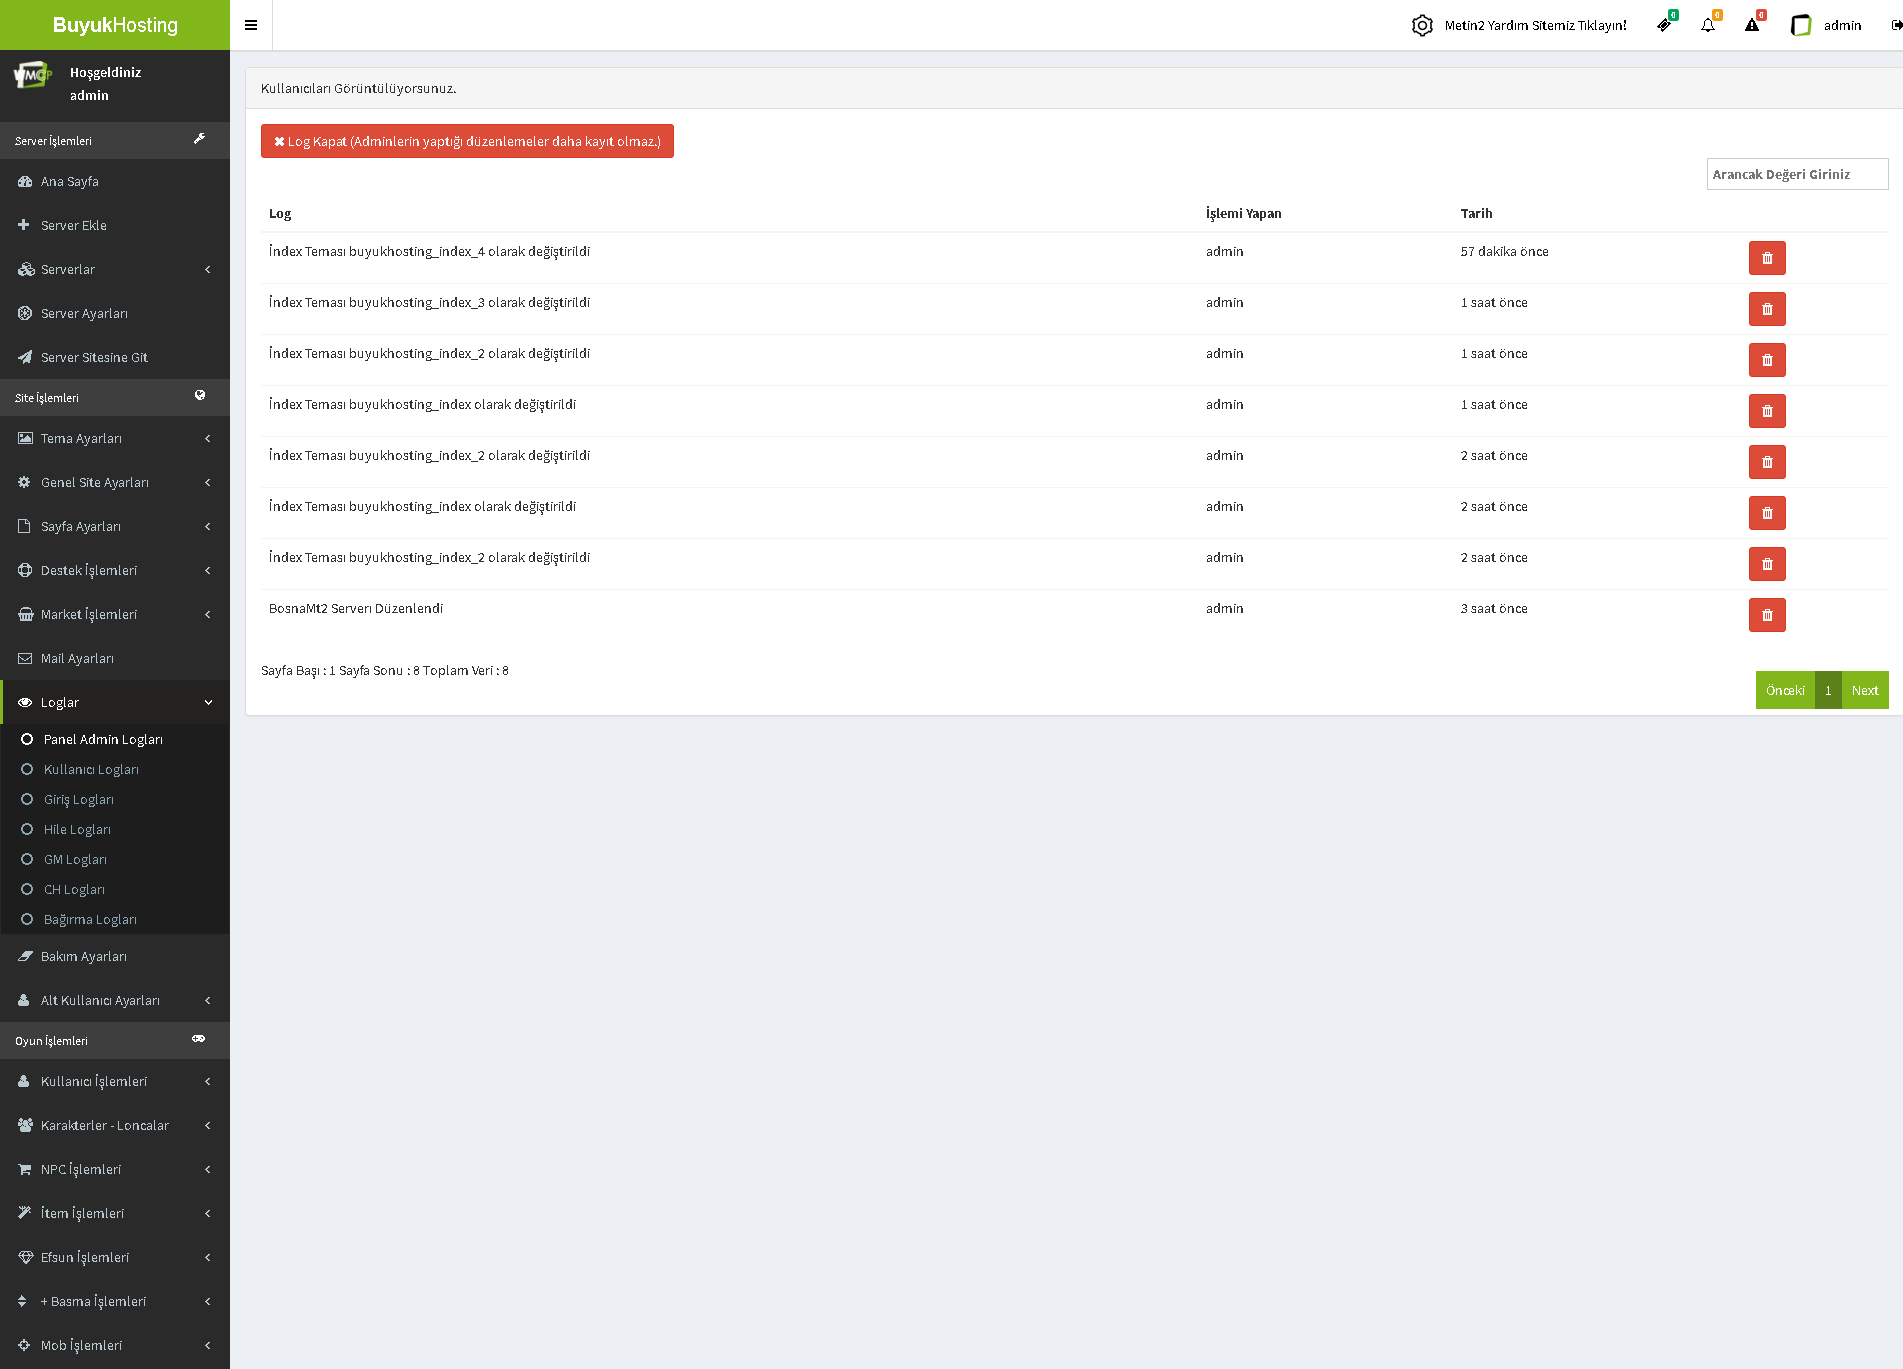Go to Next page of logs

pyautogui.click(x=1864, y=690)
